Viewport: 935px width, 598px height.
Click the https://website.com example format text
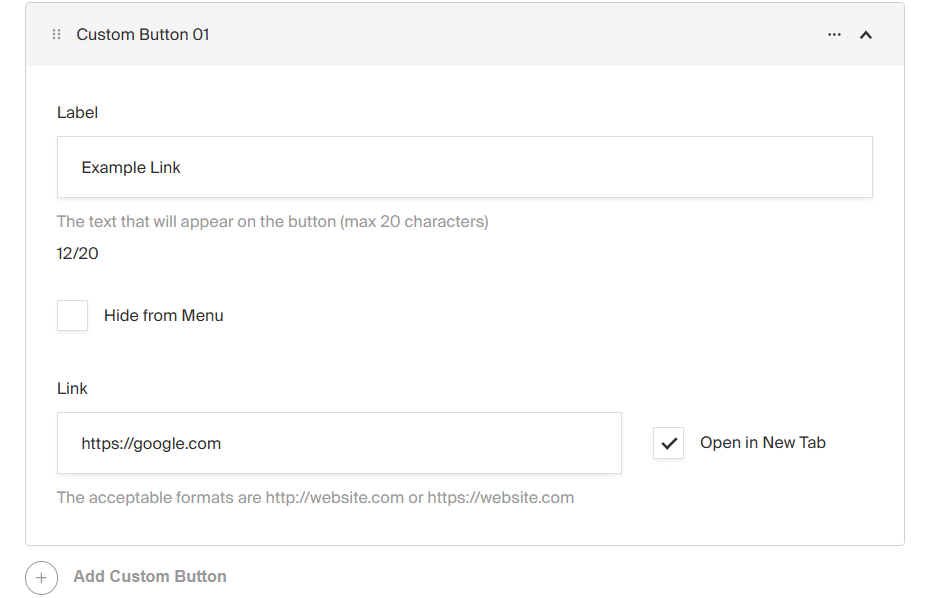coord(500,498)
